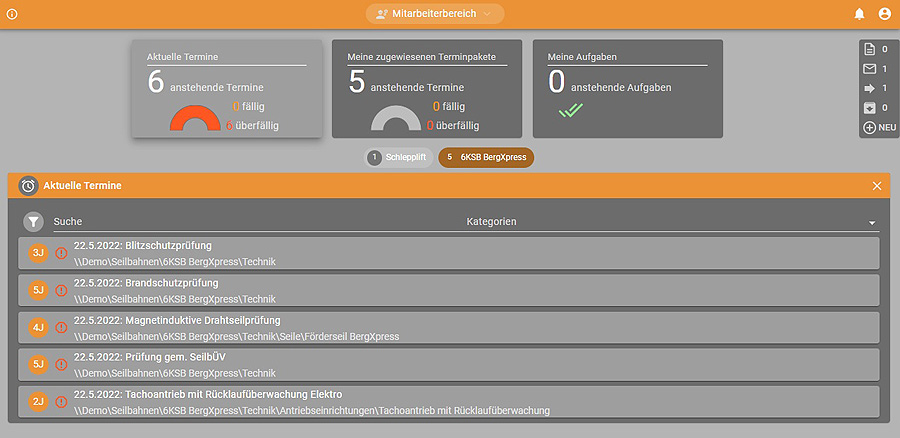Screen dimensions: 900x438
Task: Click the filter funnel icon
Action: [34, 222]
